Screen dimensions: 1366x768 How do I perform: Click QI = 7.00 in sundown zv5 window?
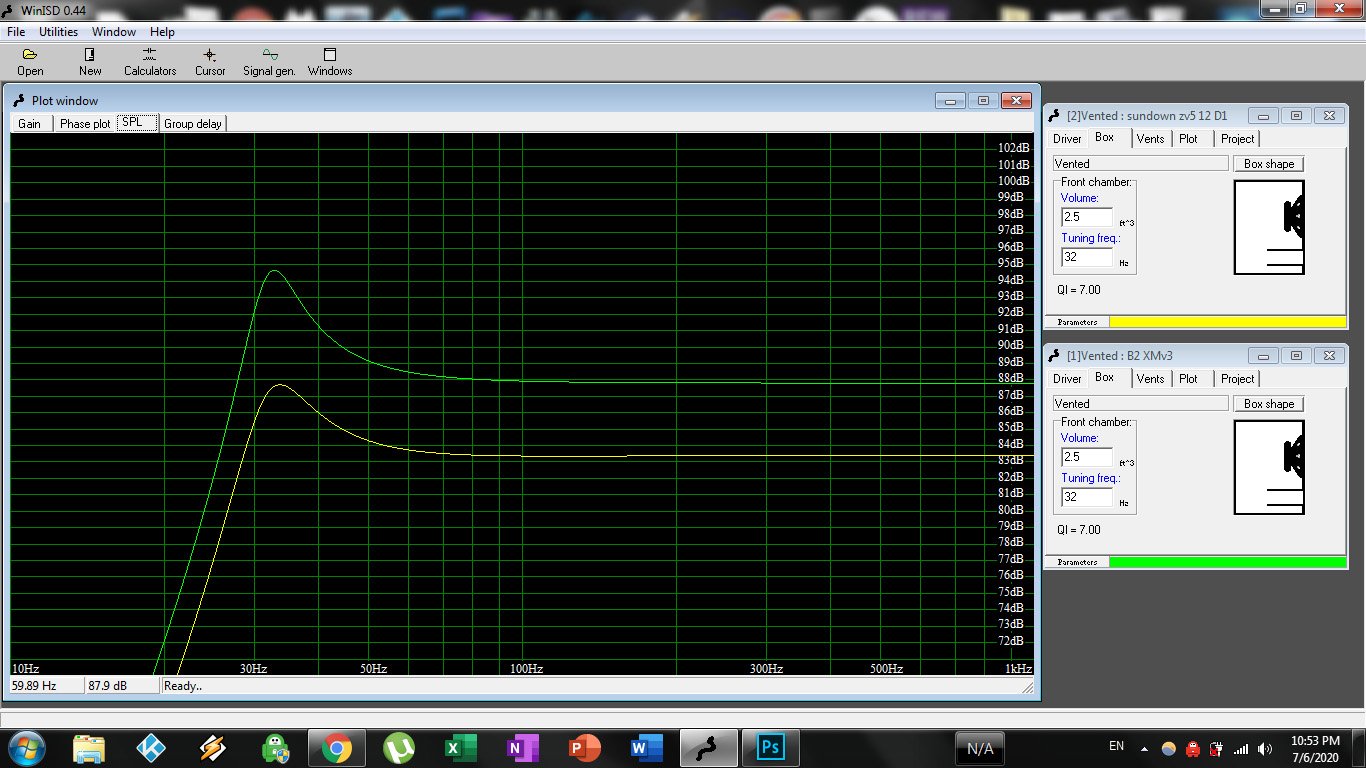1079,290
